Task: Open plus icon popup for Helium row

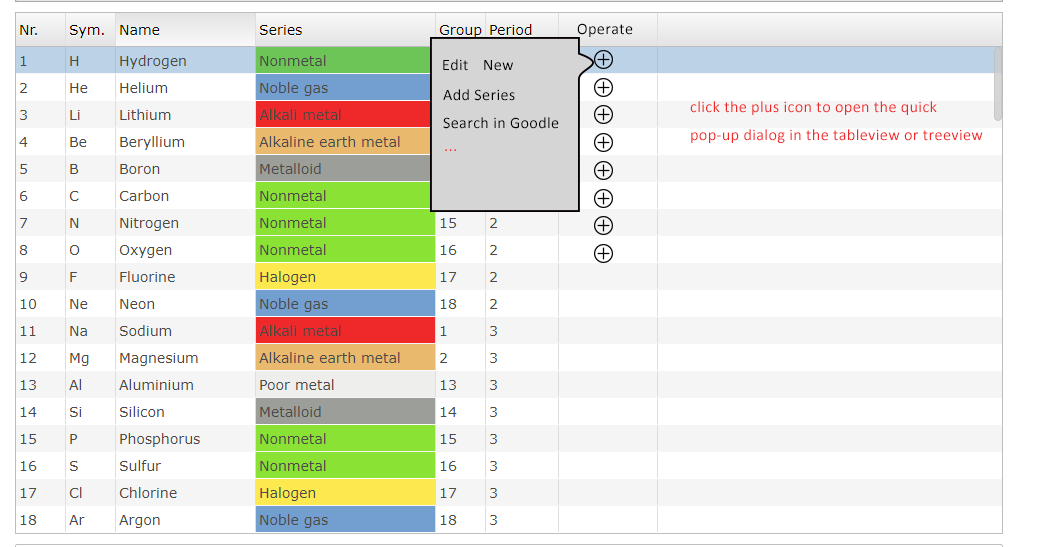Action: (x=603, y=88)
